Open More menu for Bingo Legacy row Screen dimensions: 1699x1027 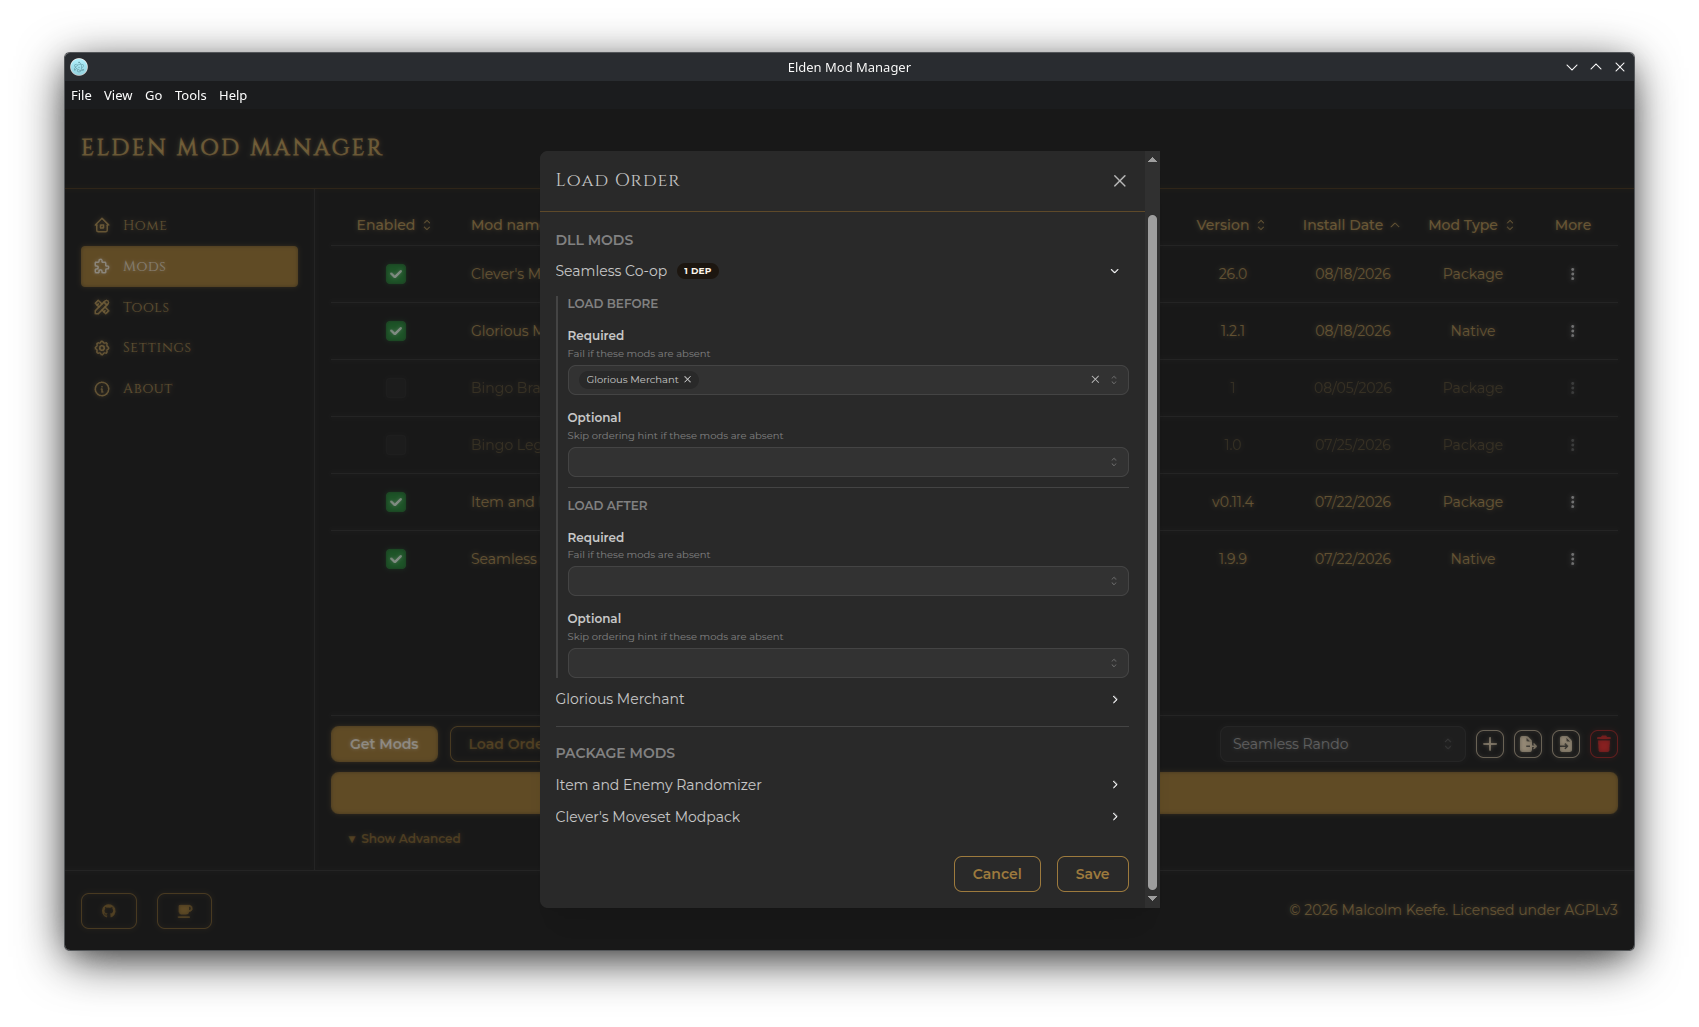1572,445
